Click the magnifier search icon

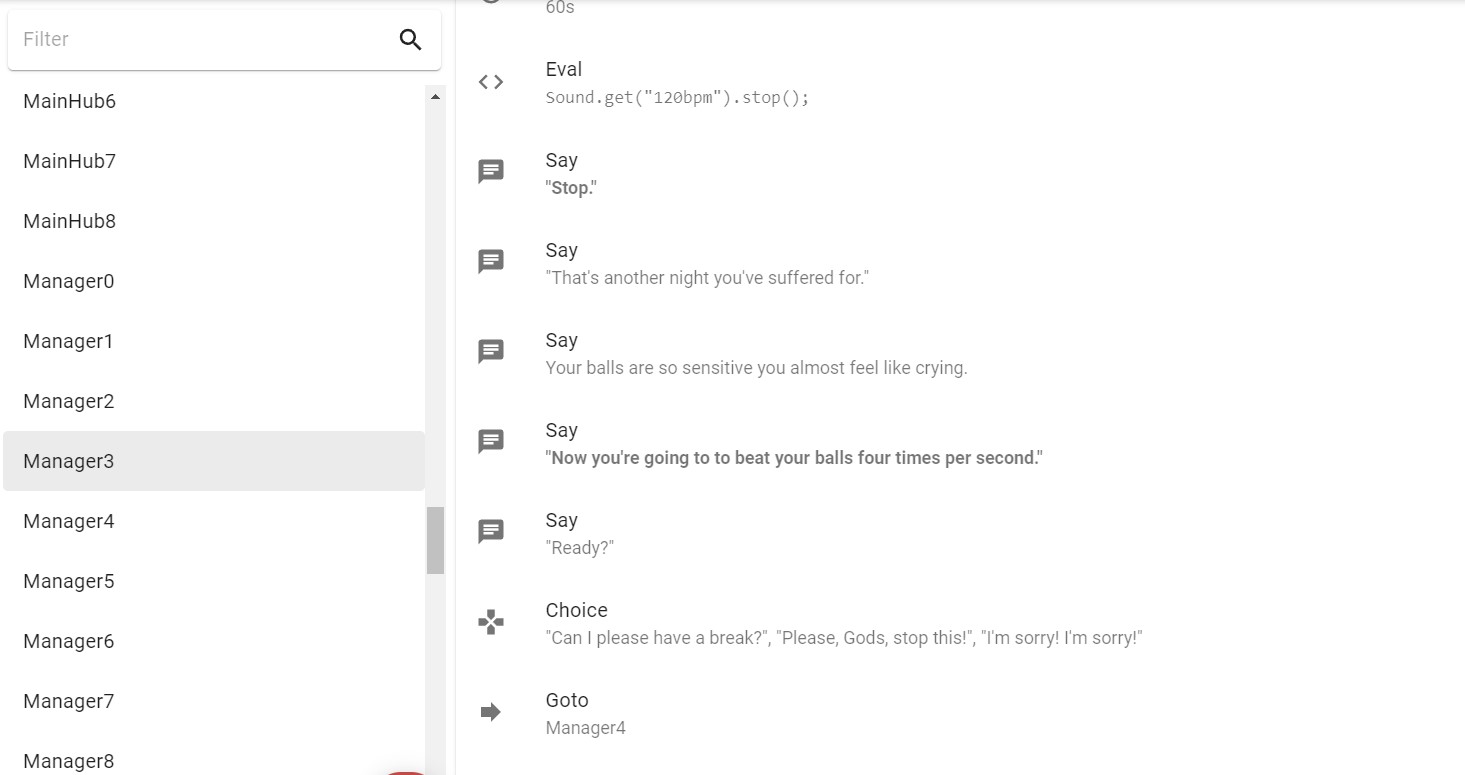tap(410, 39)
